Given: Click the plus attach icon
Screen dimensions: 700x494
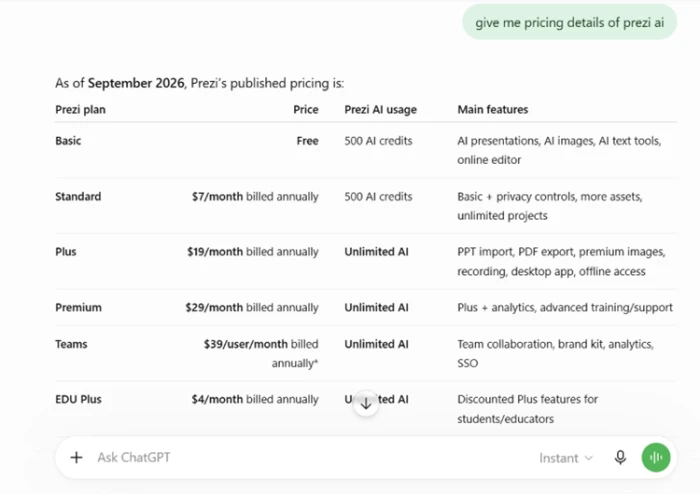Looking at the screenshot, I should pyautogui.click(x=76, y=457).
